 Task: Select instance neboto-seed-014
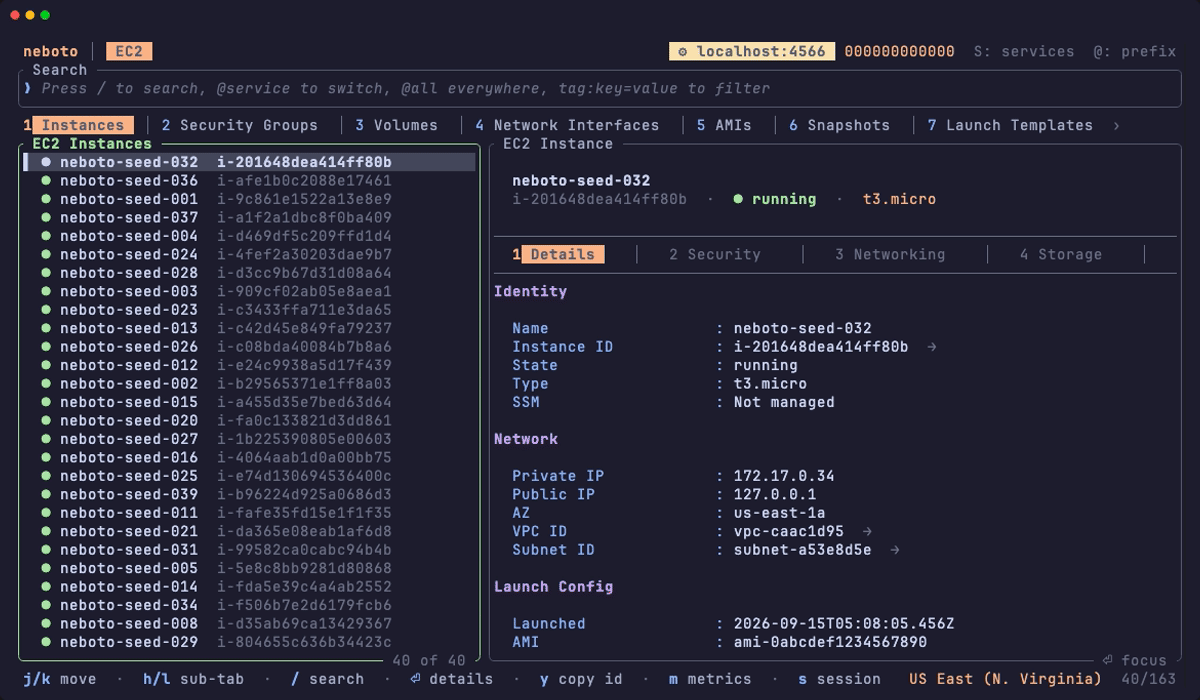249,587
